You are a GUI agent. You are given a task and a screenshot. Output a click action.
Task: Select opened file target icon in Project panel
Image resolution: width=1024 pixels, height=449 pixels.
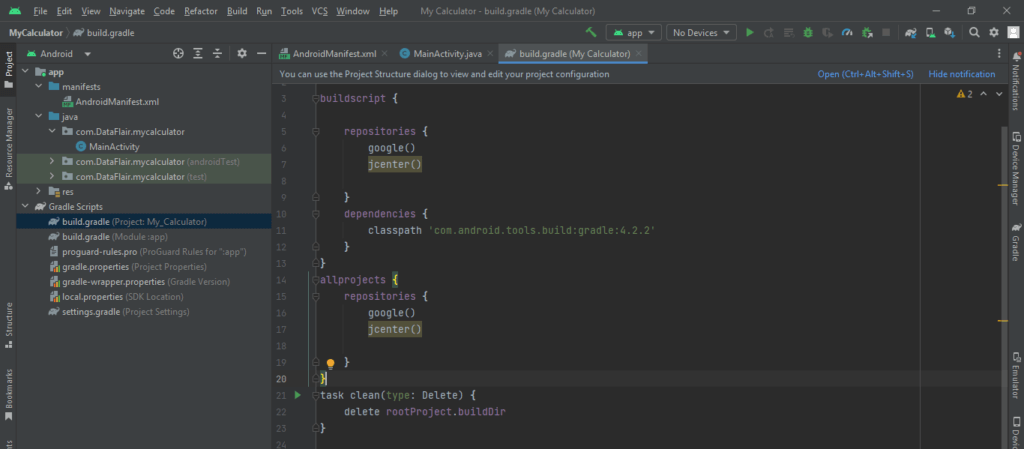pyautogui.click(x=178, y=53)
